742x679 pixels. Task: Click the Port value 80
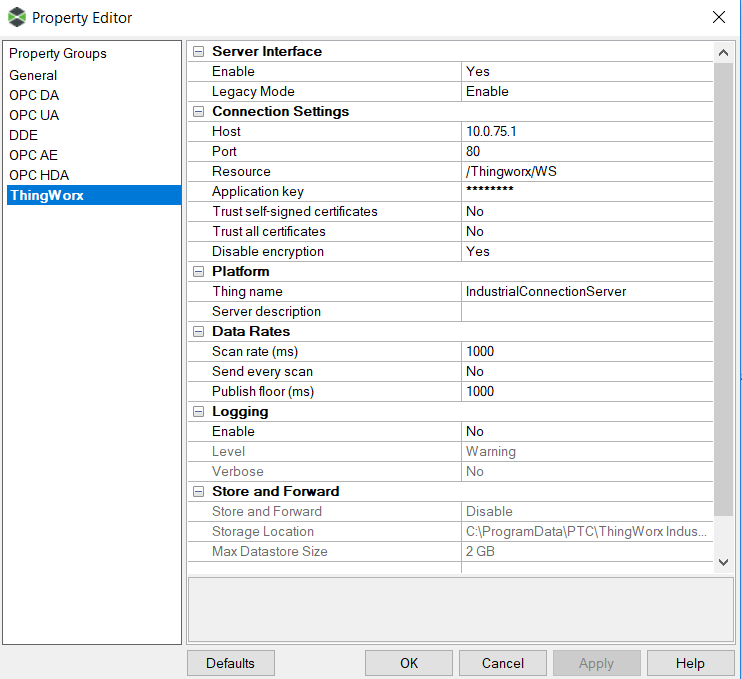tap(587, 151)
